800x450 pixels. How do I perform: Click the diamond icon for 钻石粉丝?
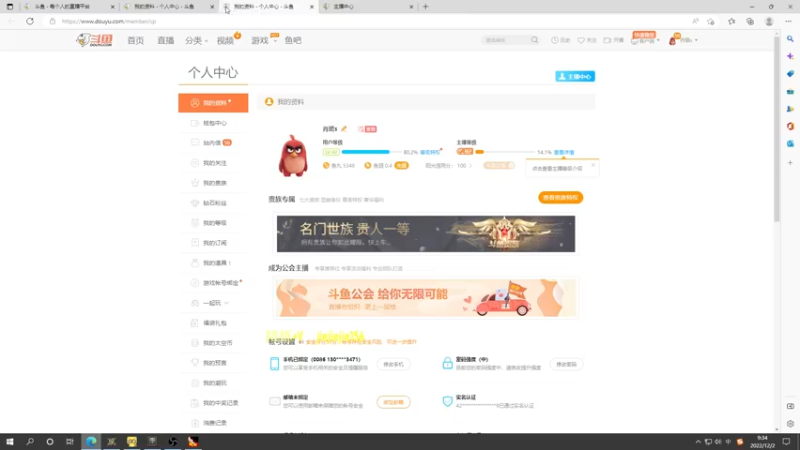click(195, 203)
